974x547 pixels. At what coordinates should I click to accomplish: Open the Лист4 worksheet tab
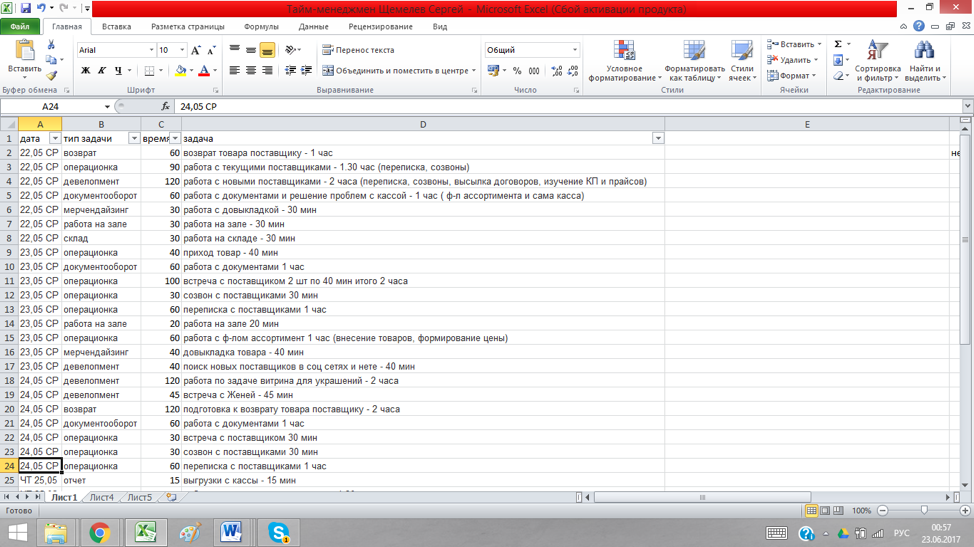[x=101, y=497]
